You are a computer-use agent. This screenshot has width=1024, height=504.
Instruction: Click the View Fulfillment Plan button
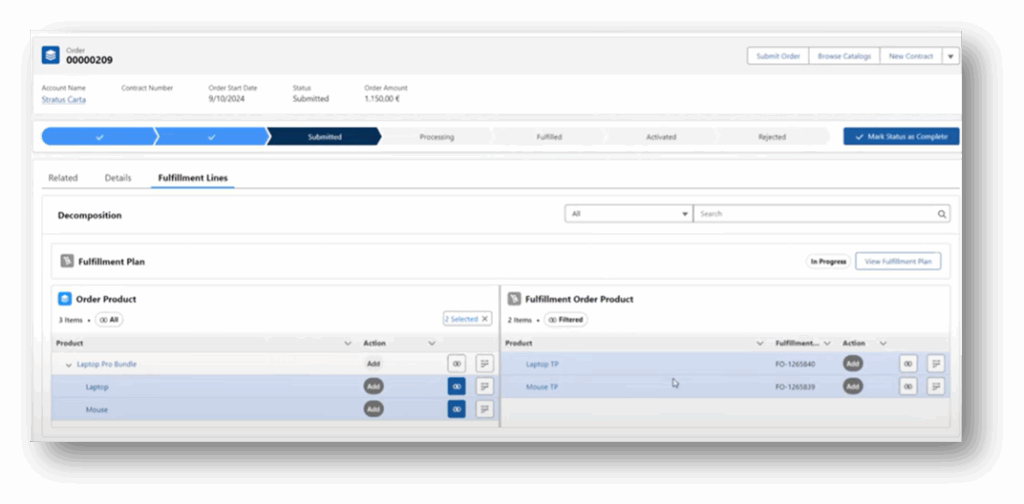point(897,261)
